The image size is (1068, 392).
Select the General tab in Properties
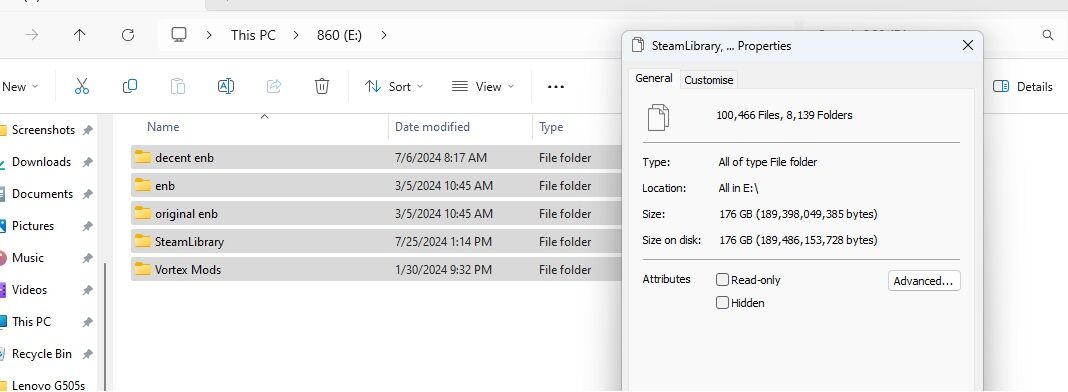click(x=653, y=78)
